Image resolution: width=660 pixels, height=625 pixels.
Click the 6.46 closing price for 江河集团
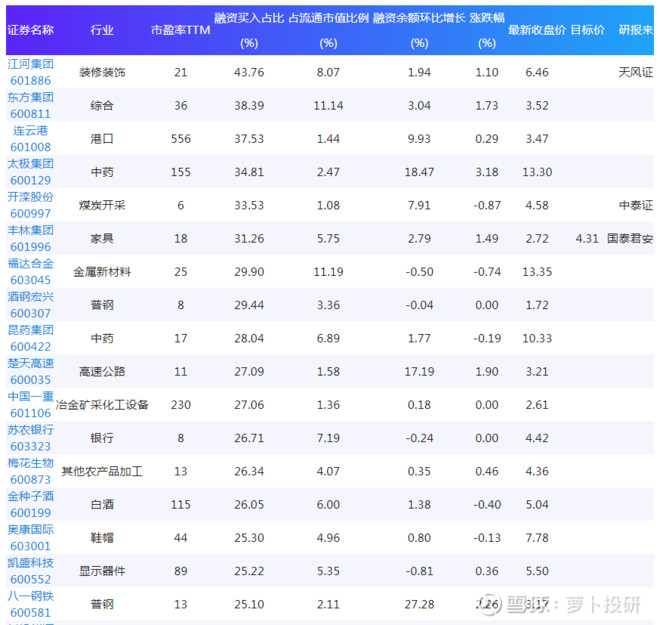tap(537, 72)
